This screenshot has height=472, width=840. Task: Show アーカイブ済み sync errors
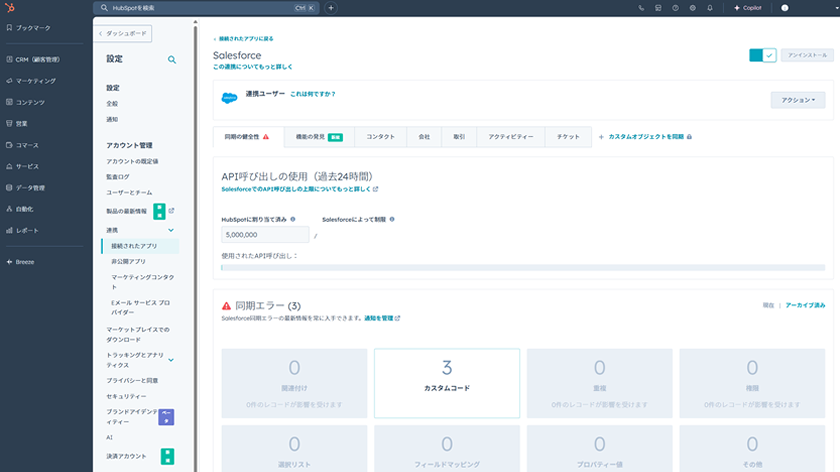point(805,305)
